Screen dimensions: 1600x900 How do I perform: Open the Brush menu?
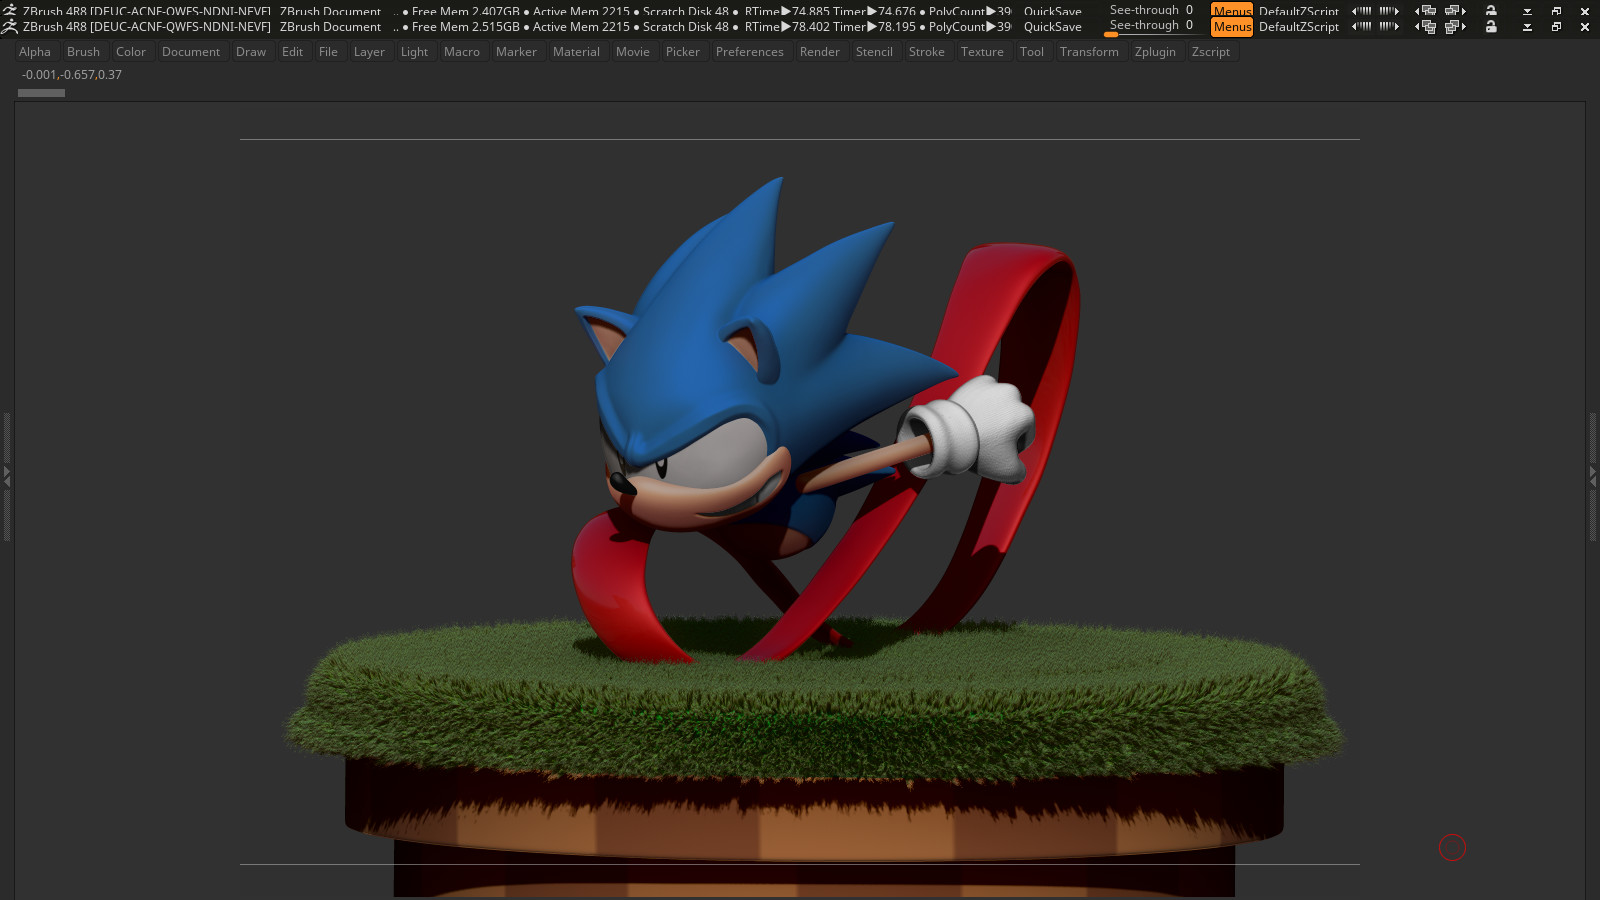[x=83, y=52]
